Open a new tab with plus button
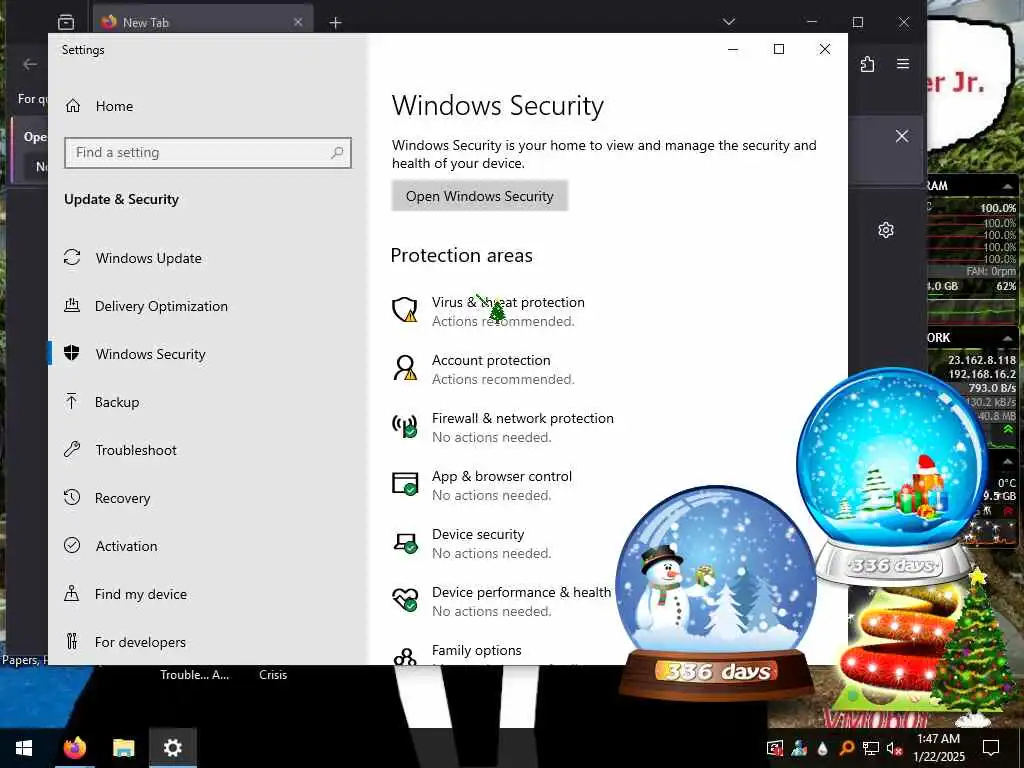The width and height of the screenshot is (1024, 768). tap(335, 23)
